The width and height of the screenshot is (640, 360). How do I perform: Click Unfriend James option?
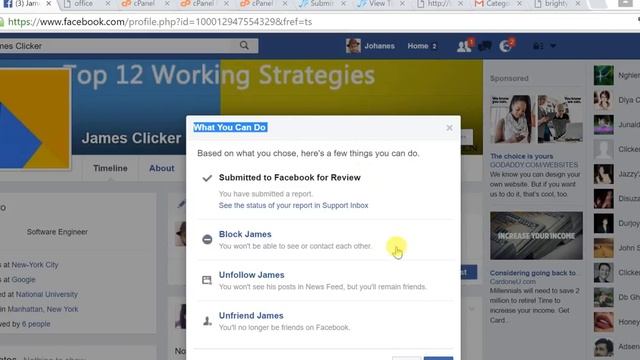pos(251,316)
